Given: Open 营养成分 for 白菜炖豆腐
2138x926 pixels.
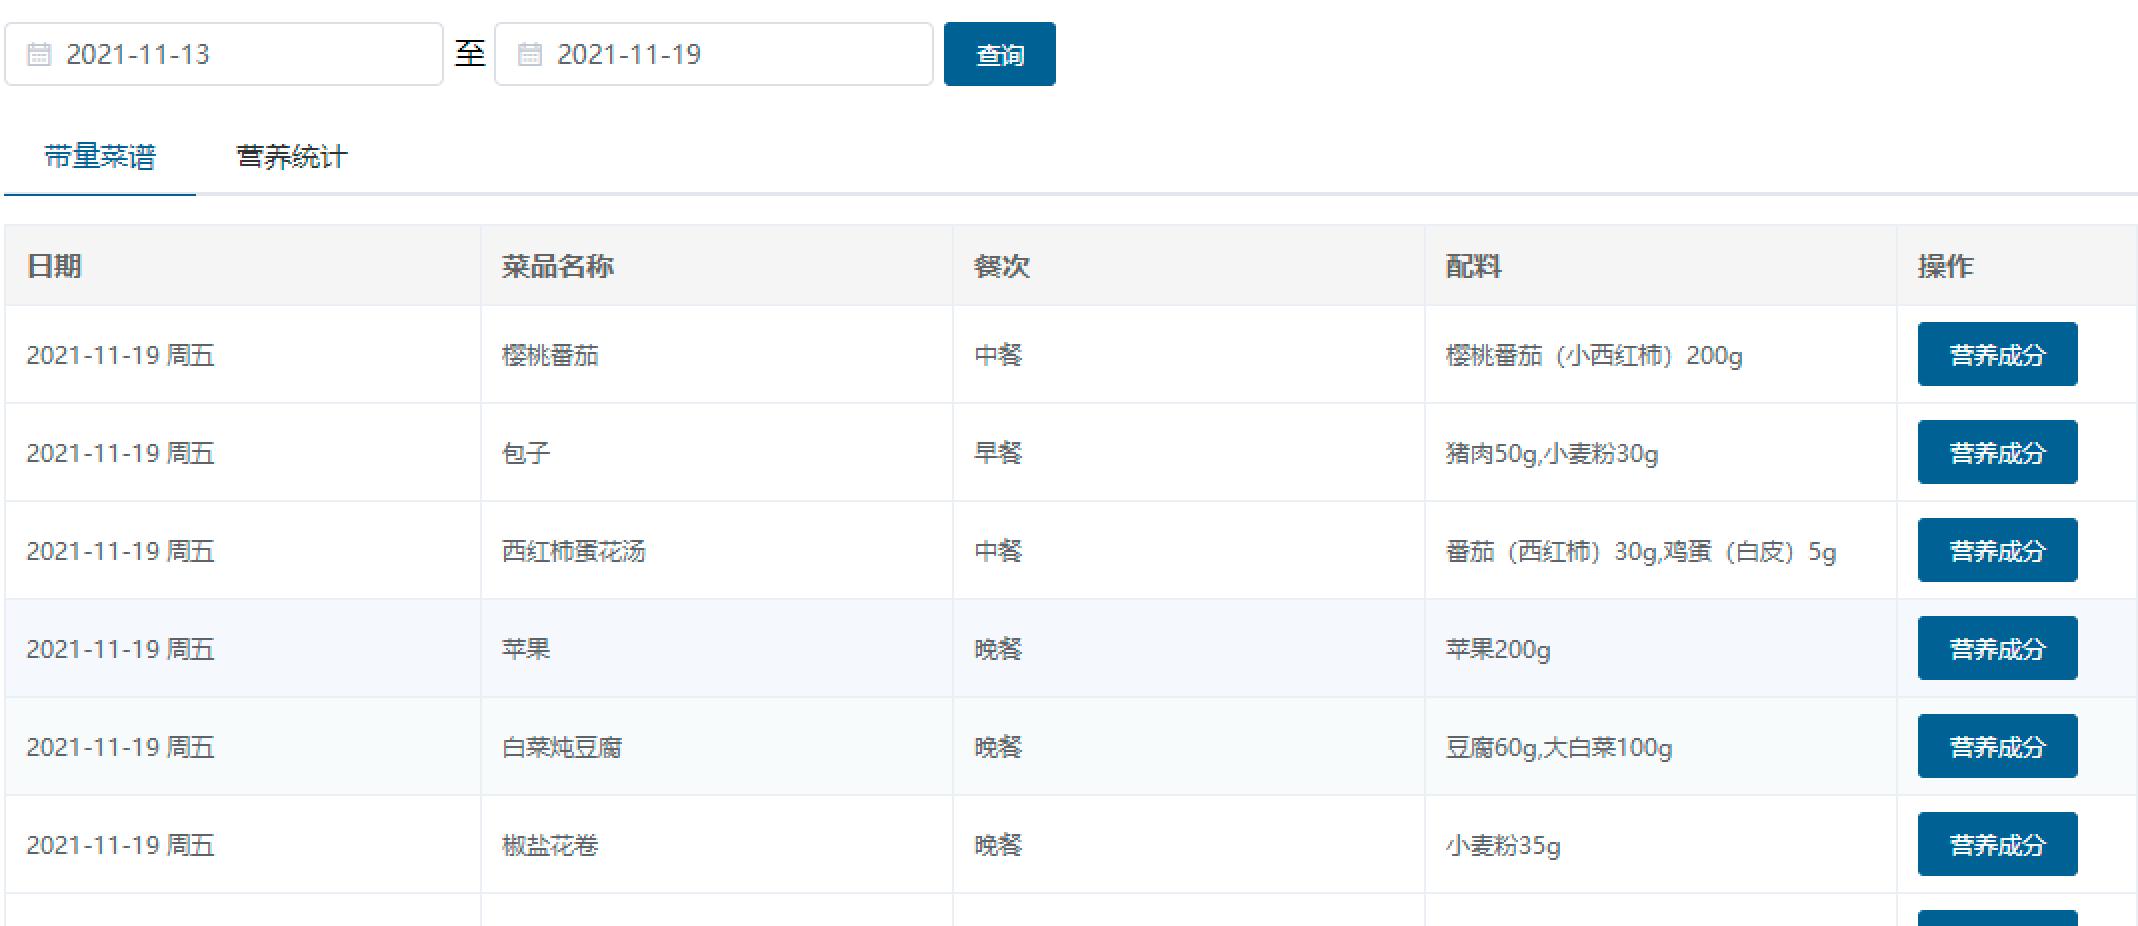Looking at the screenshot, I should point(1996,746).
